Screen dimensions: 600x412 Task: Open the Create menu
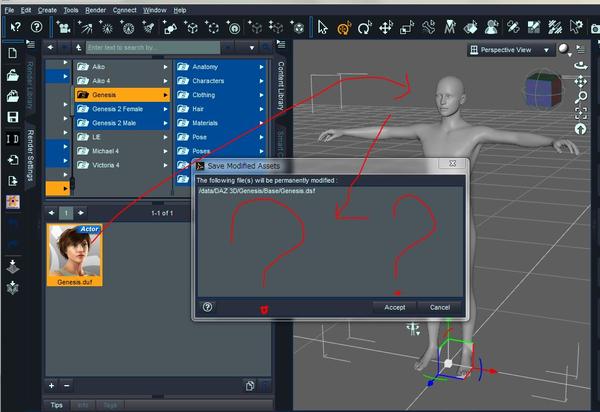pyautogui.click(x=47, y=10)
